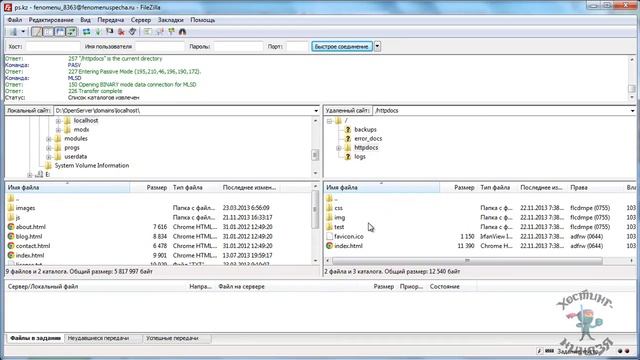Expand modx folder in local tree
The image size is (640, 360).
[x=58, y=130]
